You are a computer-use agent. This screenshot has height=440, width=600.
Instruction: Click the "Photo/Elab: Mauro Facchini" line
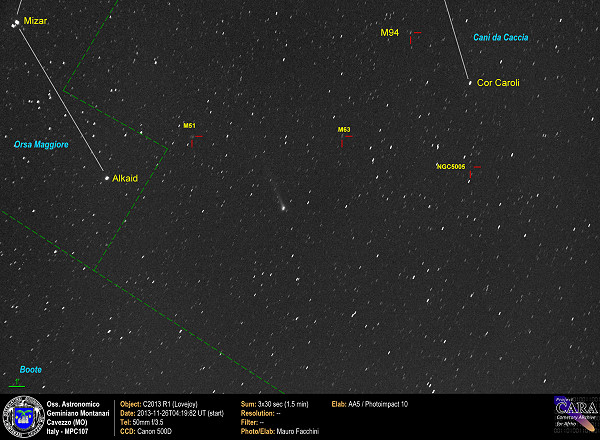coord(280,432)
